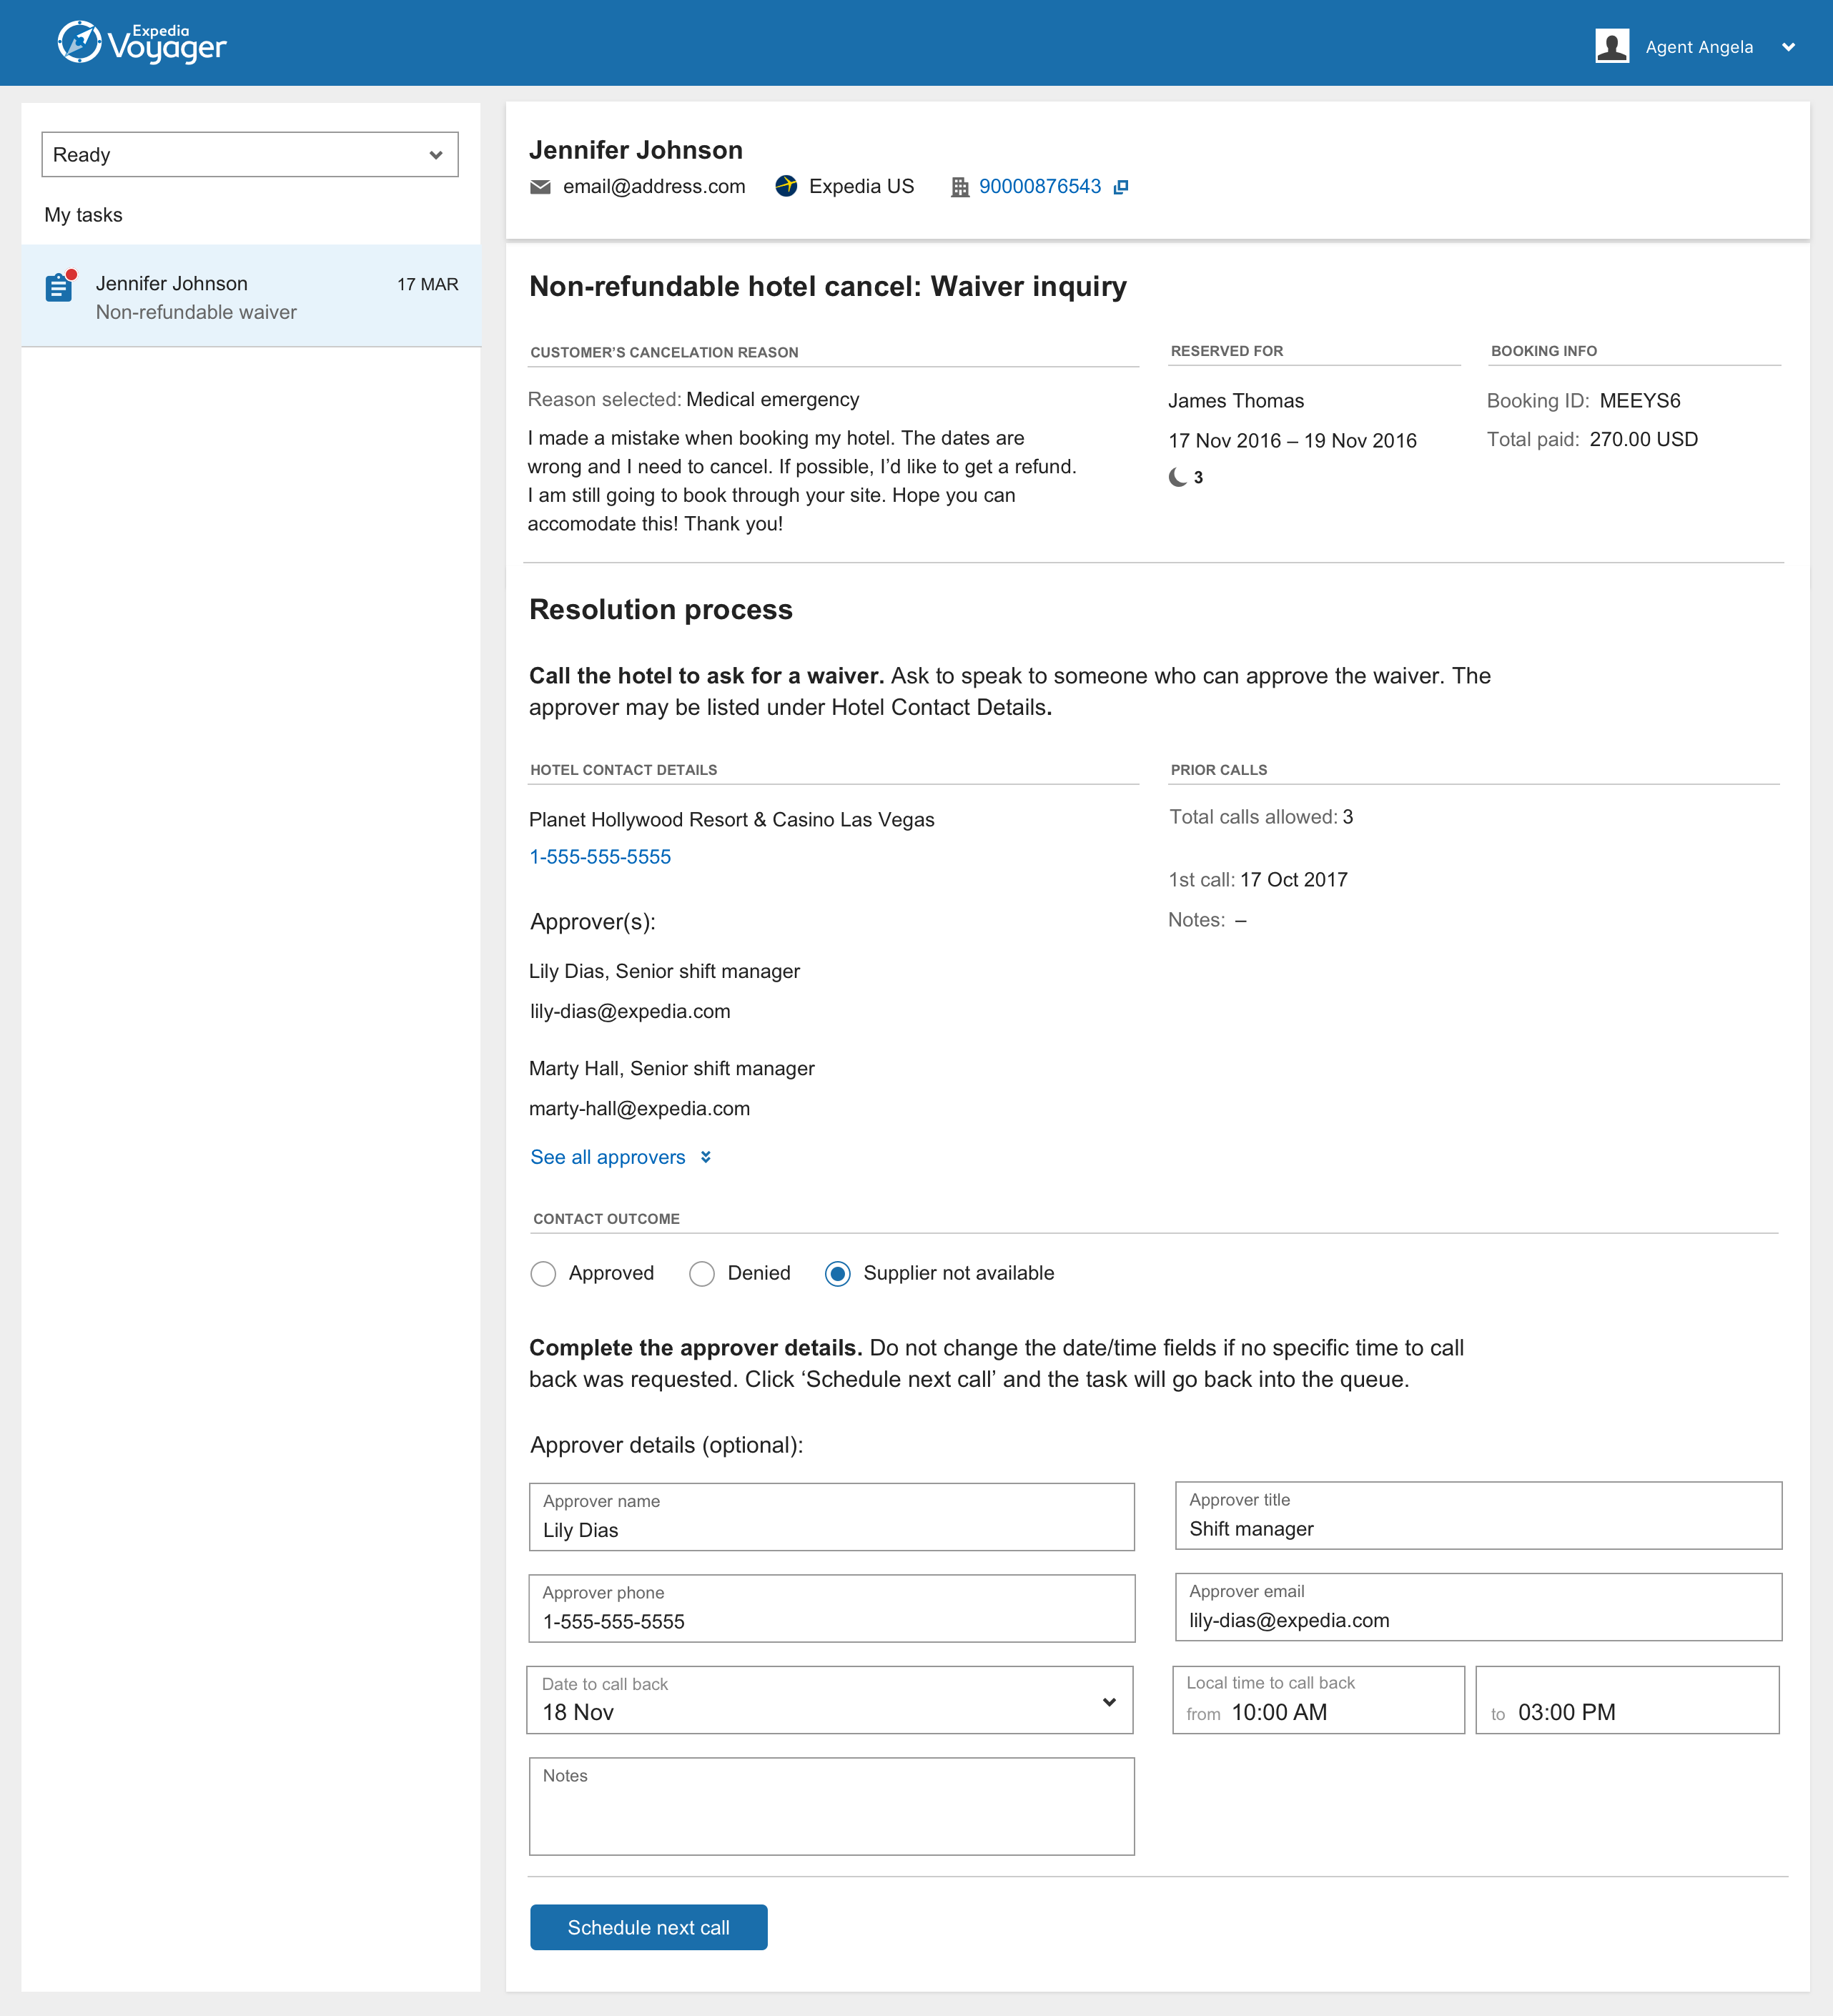Click the Schedule next call button

tap(648, 1927)
